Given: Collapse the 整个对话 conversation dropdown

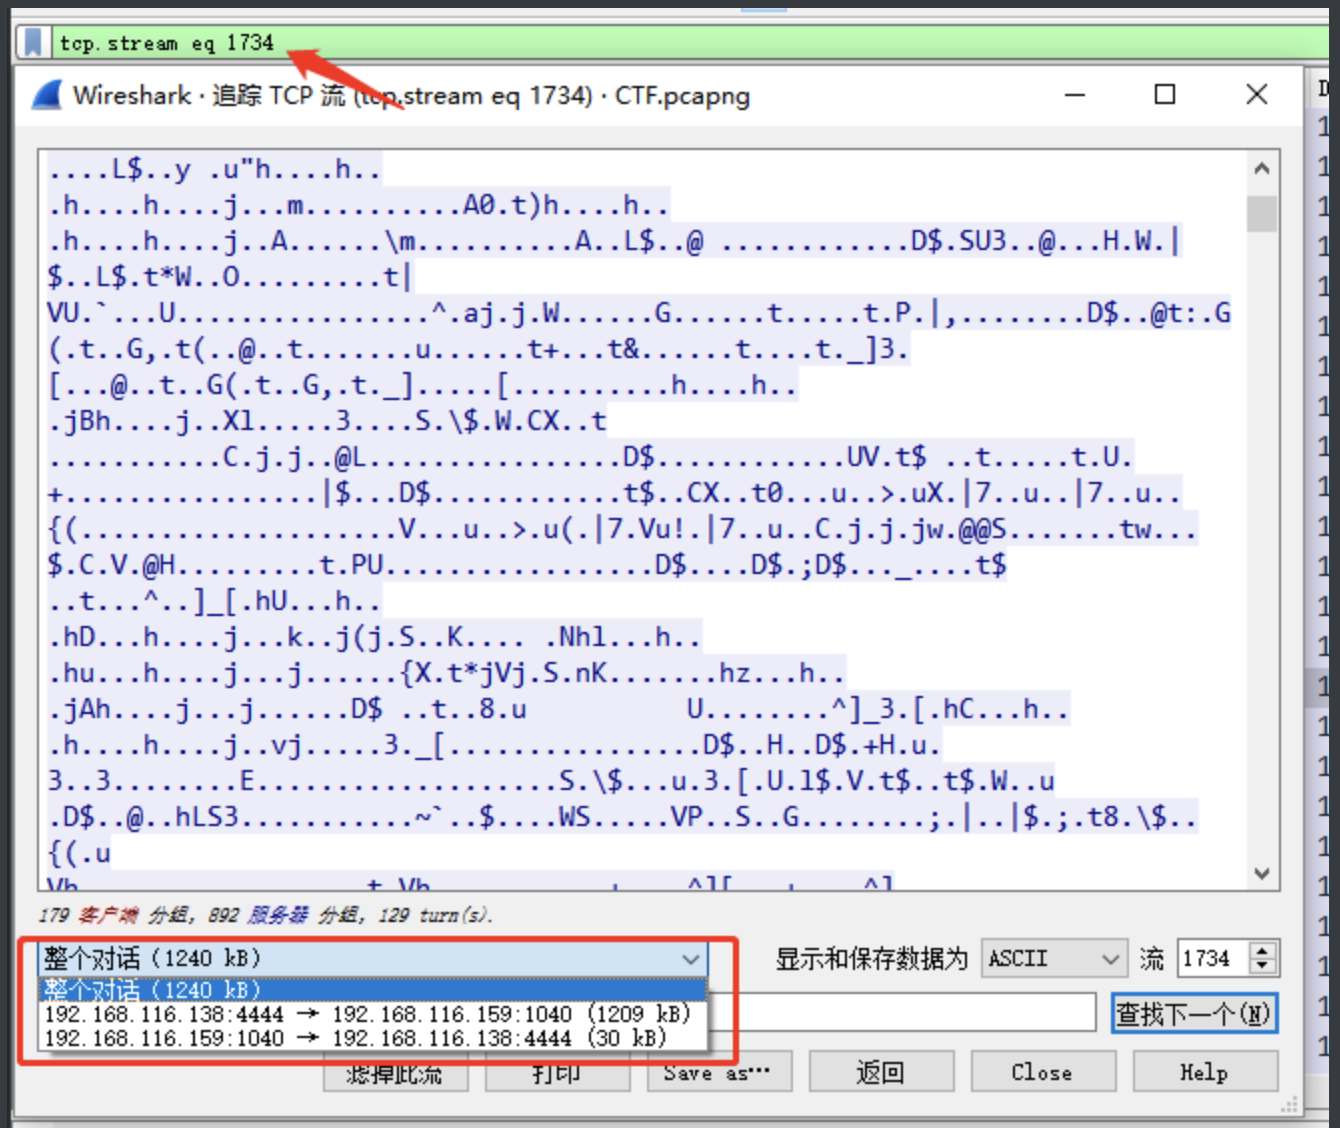Looking at the screenshot, I should point(690,958).
